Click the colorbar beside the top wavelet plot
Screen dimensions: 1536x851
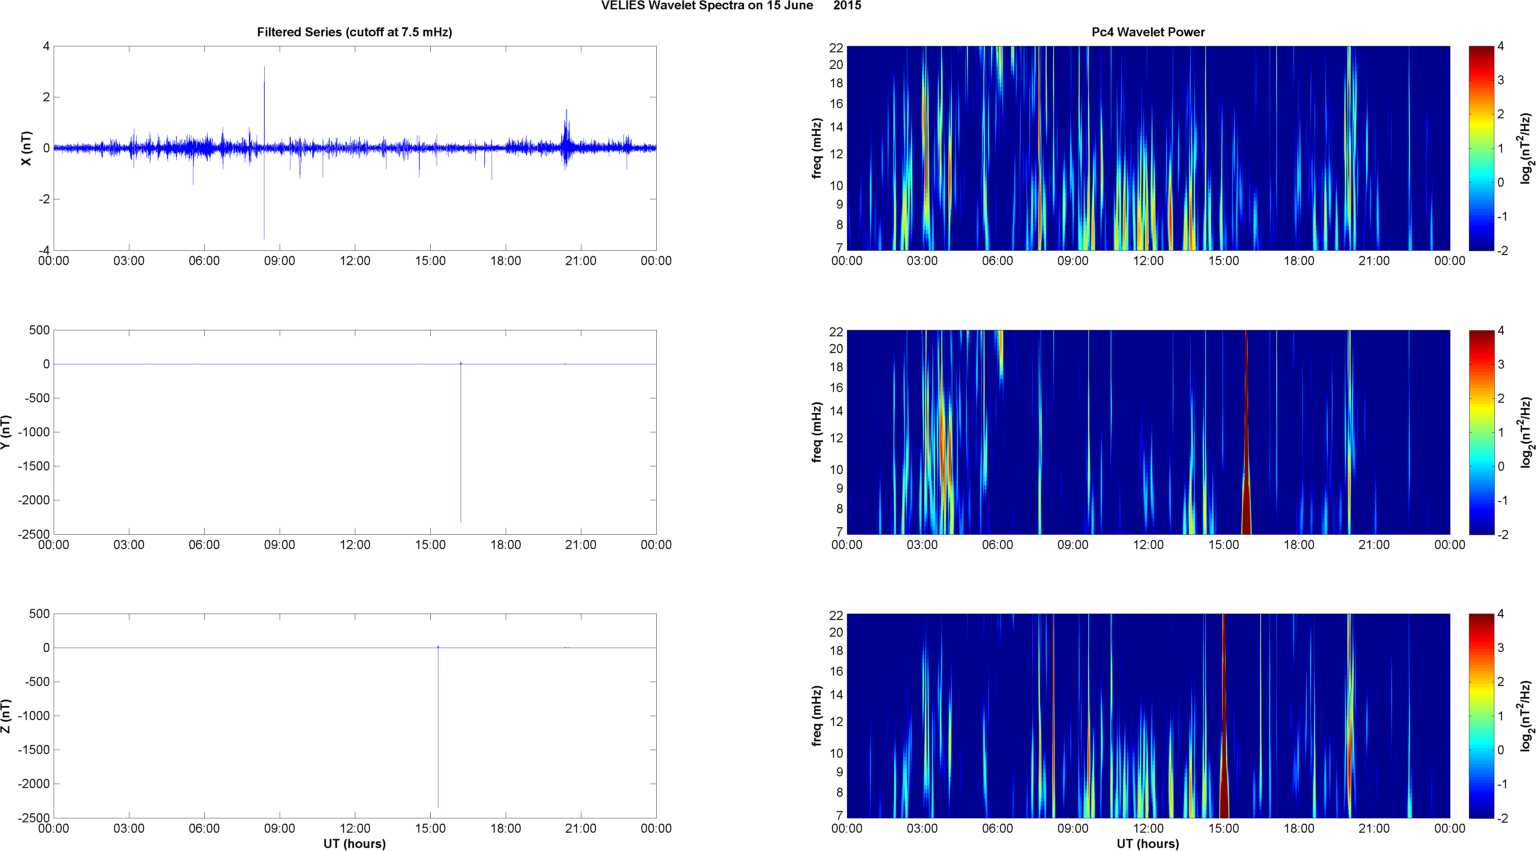(1481, 148)
